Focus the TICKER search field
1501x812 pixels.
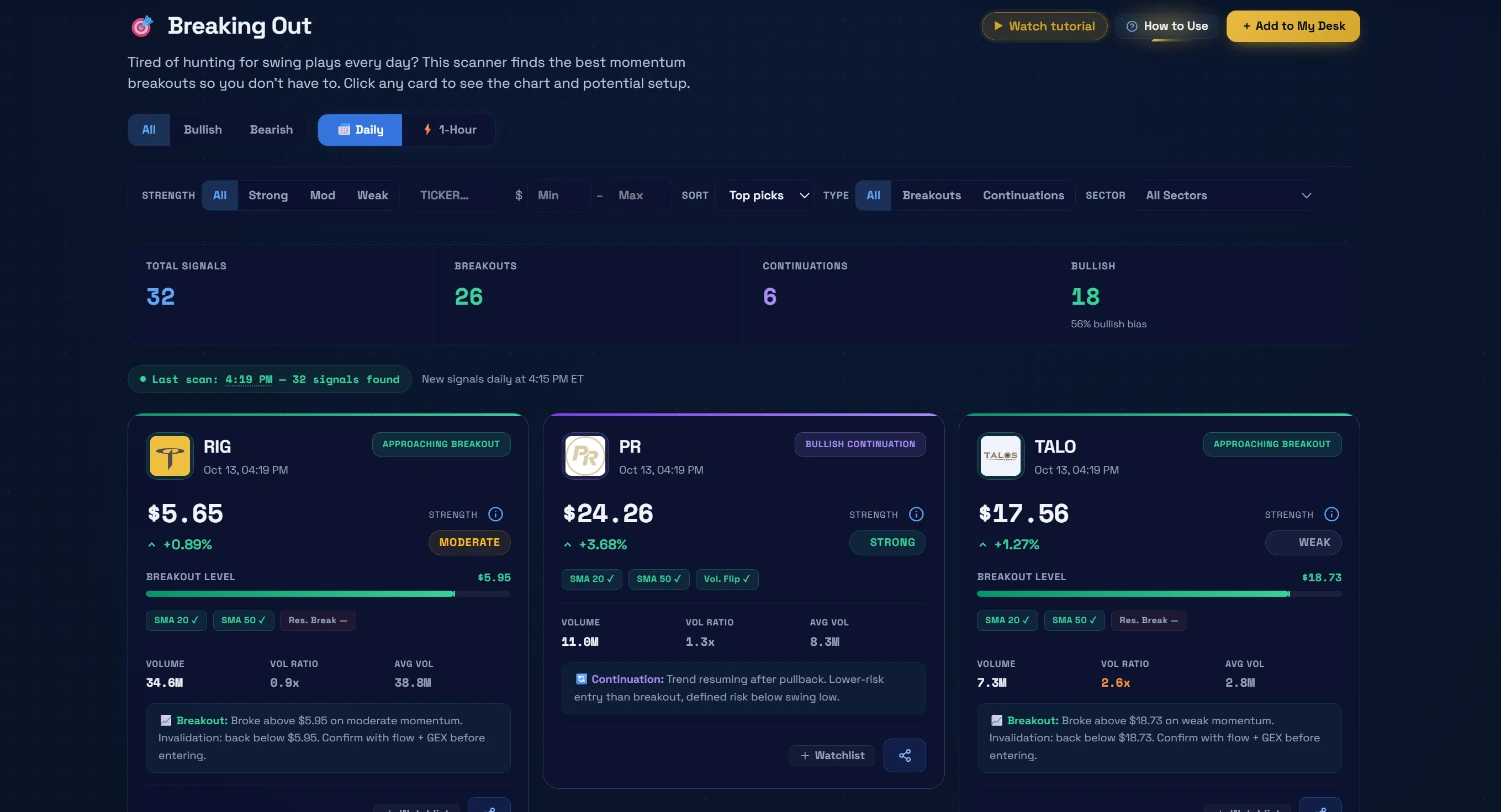click(x=456, y=195)
